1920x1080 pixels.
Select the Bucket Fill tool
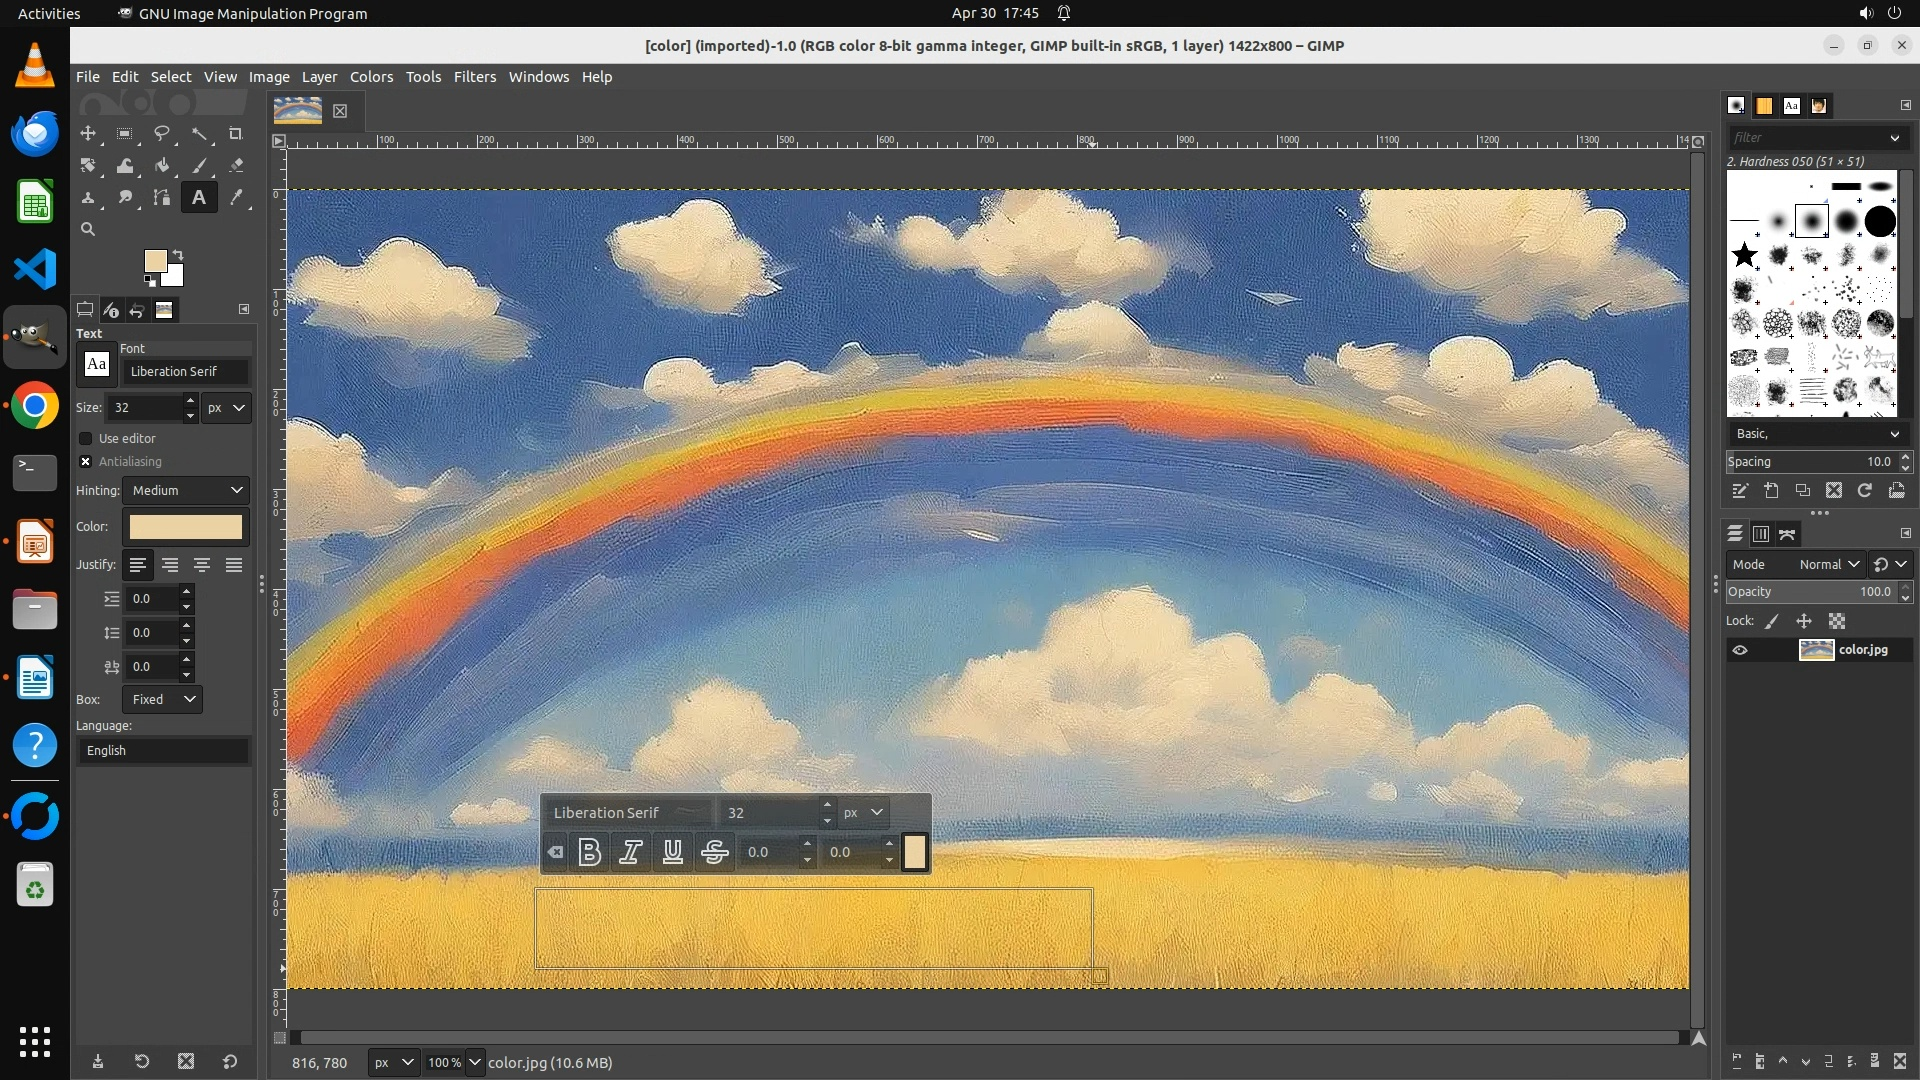click(x=162, y=166)
